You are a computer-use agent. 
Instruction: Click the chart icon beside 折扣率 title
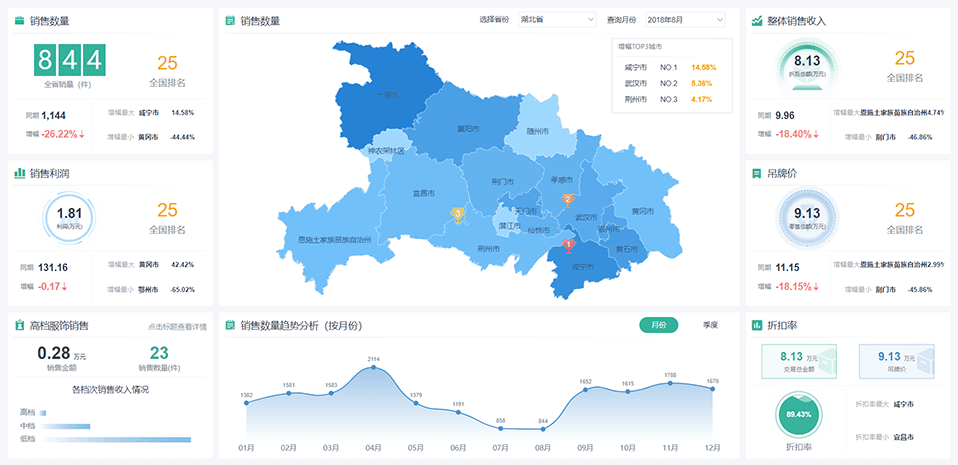pyautogui.click(x=757, y=326)
